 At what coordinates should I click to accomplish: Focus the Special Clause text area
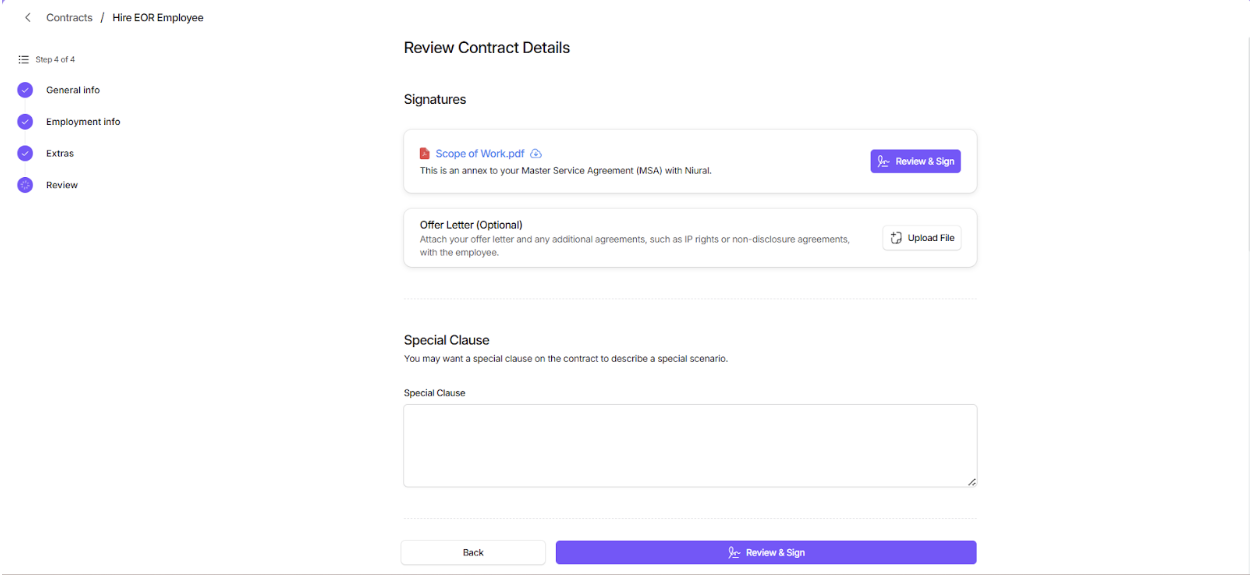pos(690,445)
